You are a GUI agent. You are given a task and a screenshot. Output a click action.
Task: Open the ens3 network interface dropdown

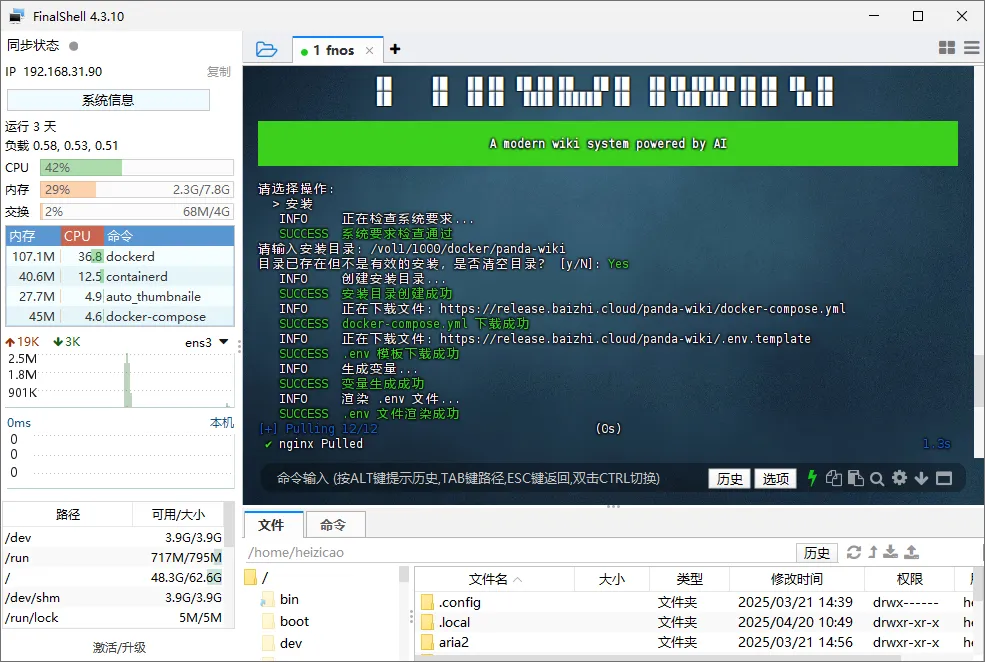pos(207,342)
